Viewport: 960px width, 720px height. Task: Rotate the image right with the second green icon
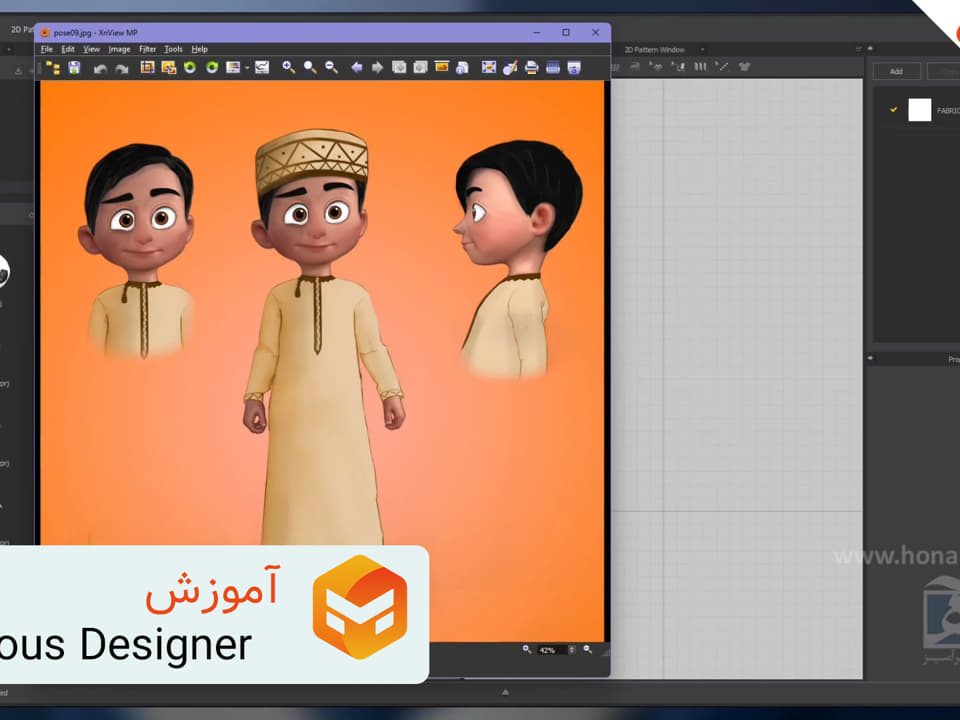pos(212,67)
